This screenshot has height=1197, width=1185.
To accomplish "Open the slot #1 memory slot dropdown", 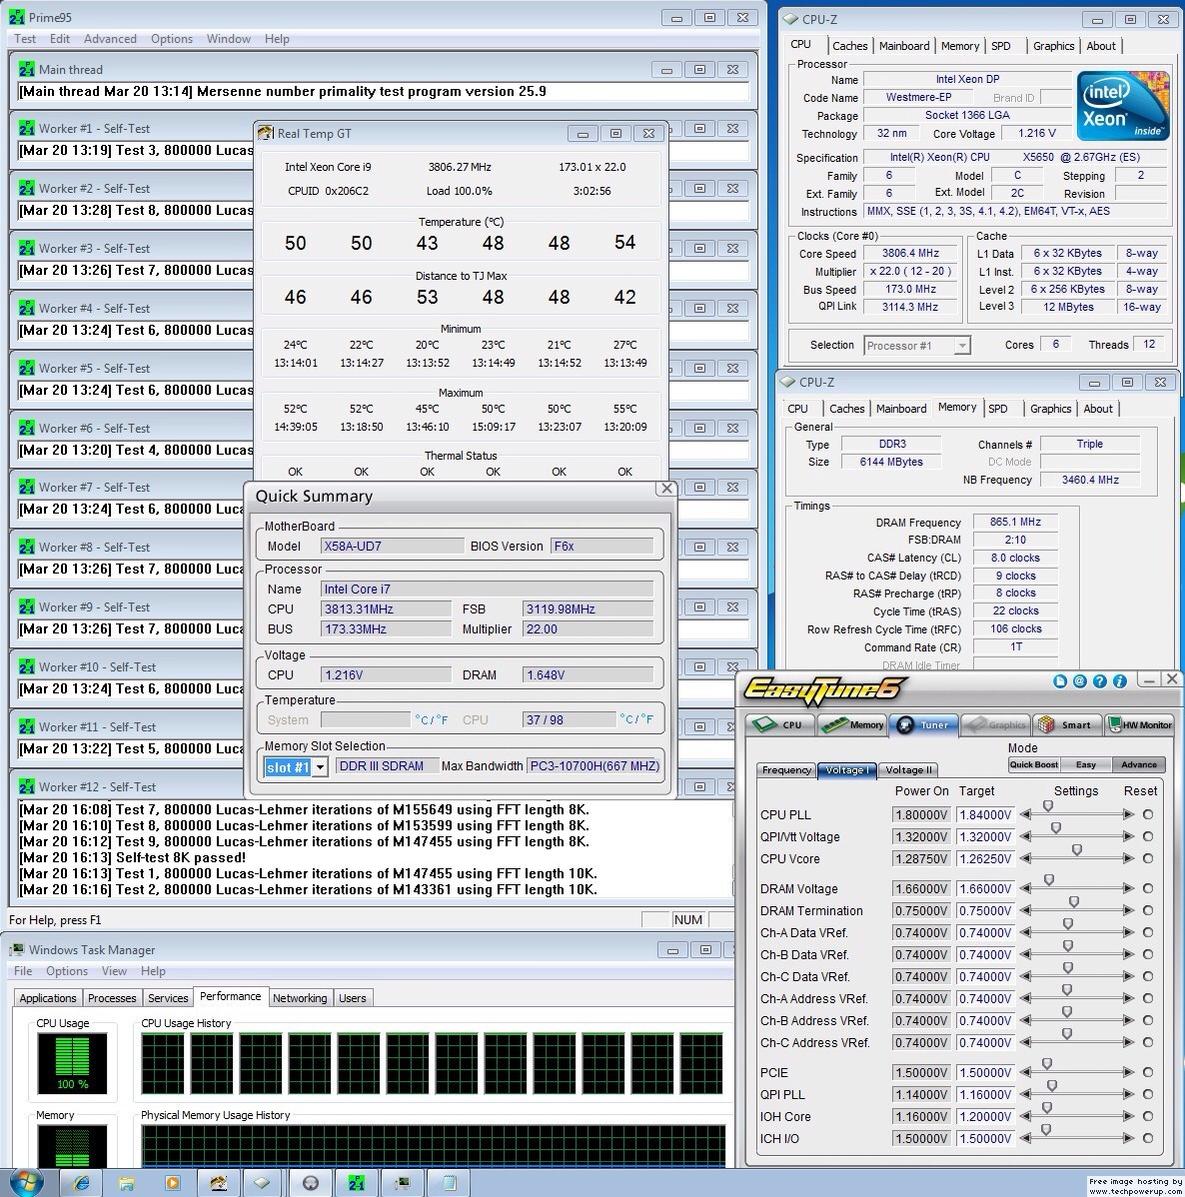I will (x=321, y=766).
